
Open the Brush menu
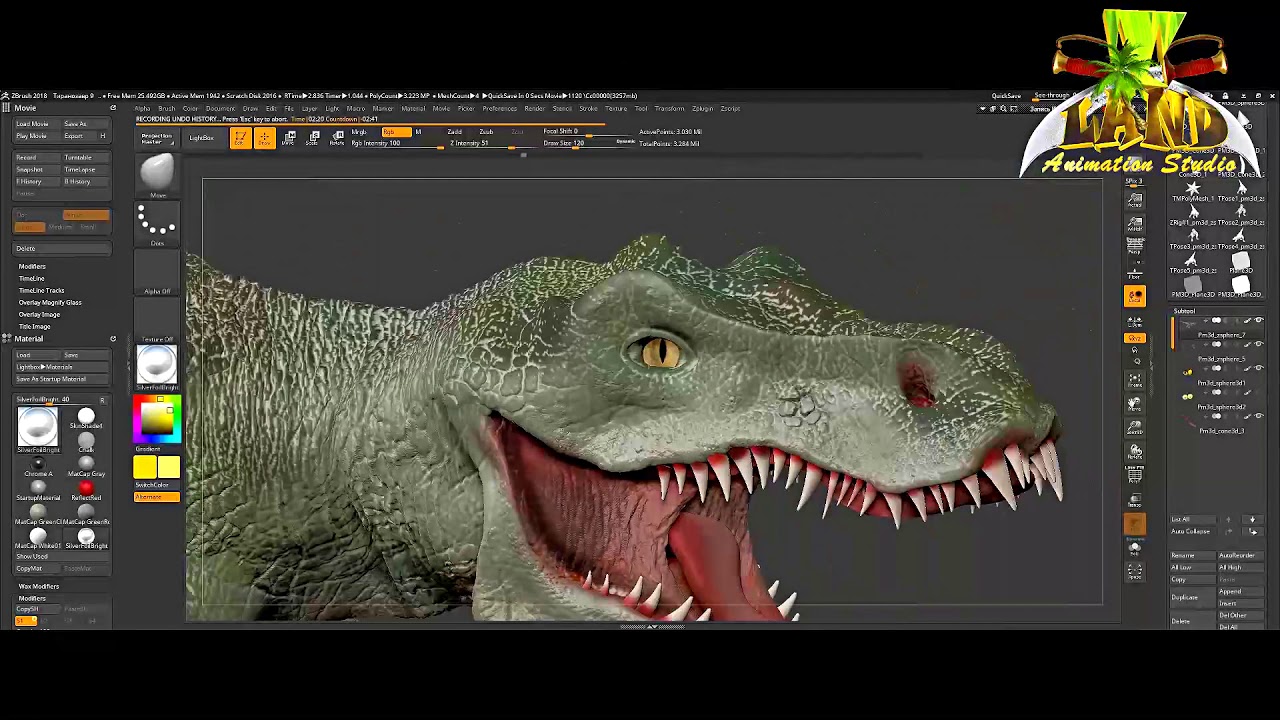(x=166, y=108)
